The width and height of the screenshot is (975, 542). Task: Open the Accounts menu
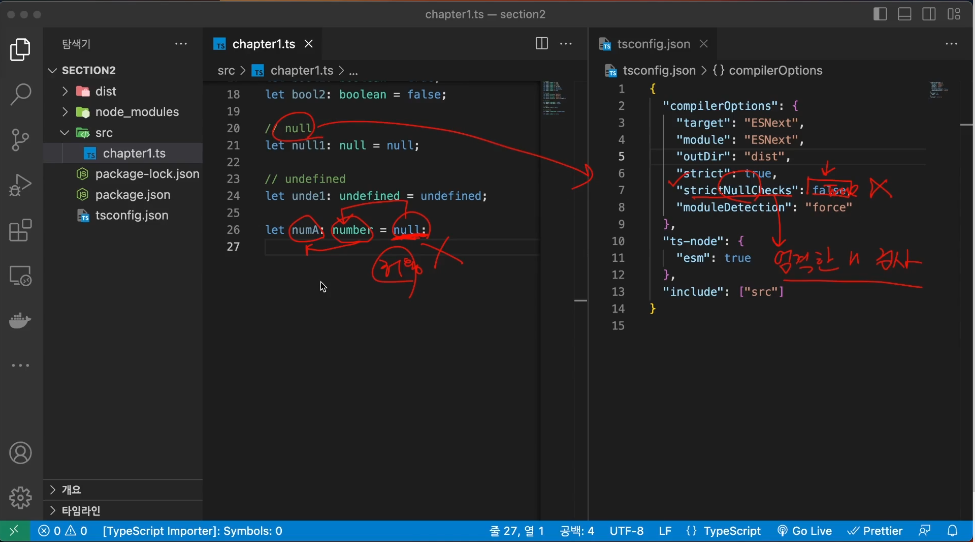point(21,453)
